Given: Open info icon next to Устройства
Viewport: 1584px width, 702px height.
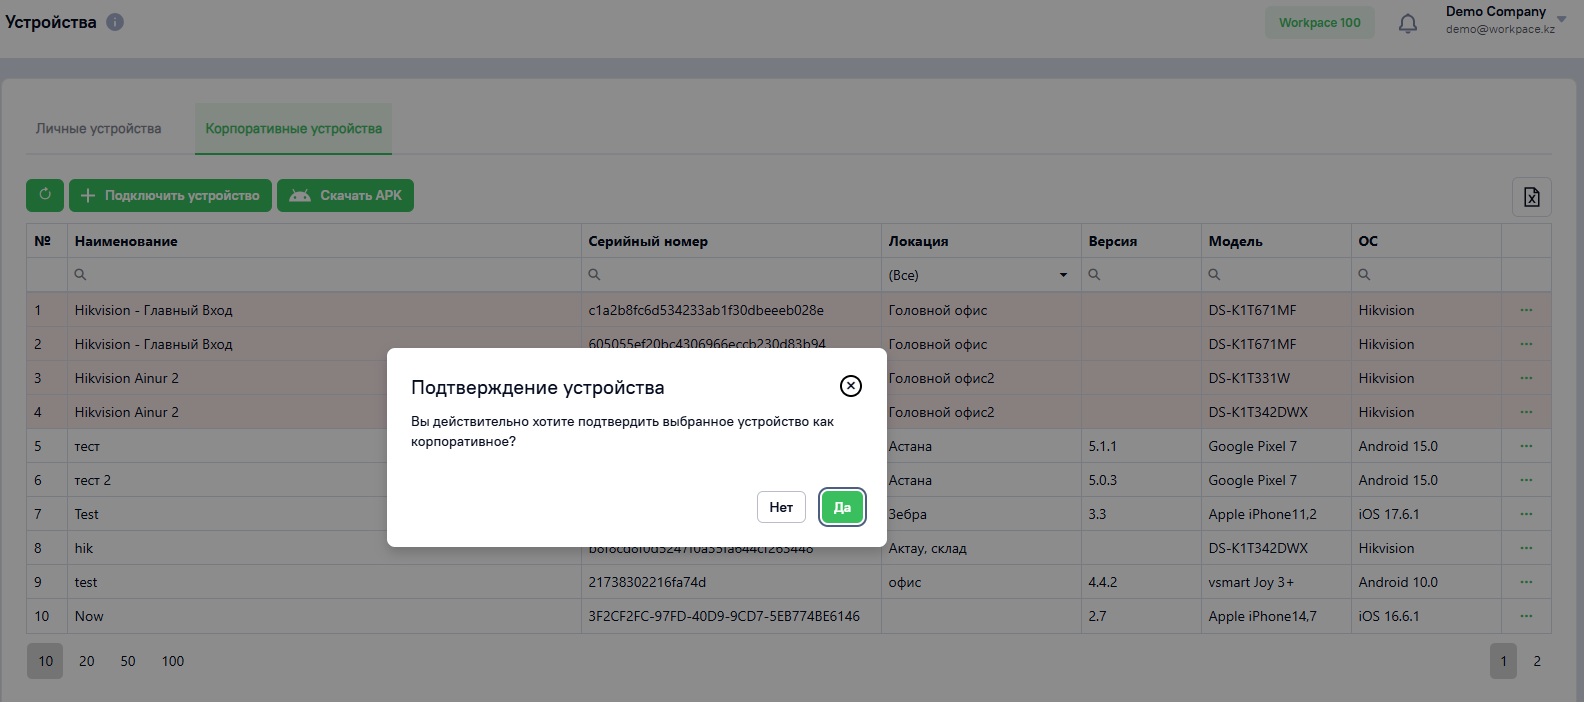Looking at the screenshot, I should coord(115,22).
